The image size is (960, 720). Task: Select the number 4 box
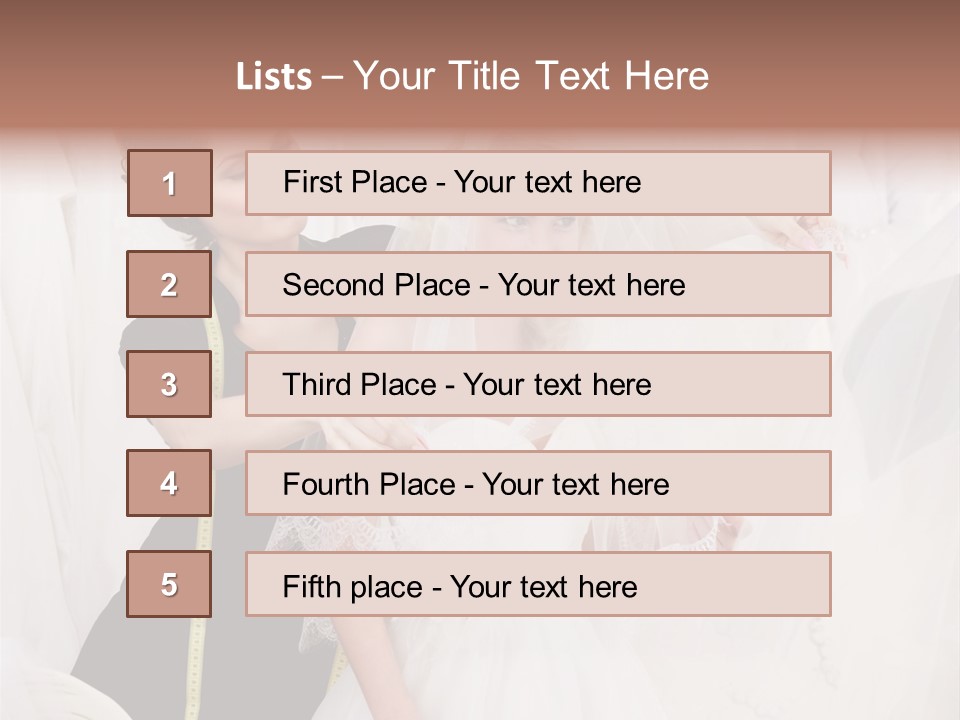[x=169, y=483]
